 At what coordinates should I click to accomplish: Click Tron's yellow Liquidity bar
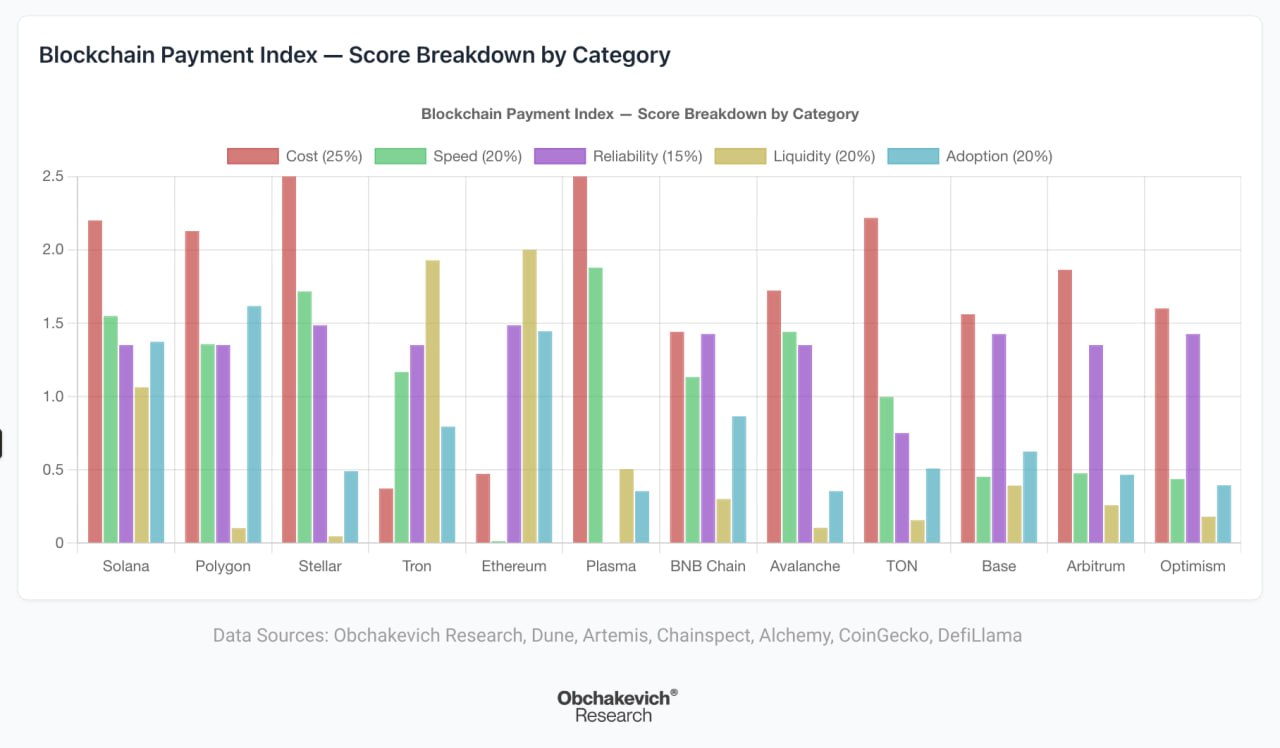433,401
